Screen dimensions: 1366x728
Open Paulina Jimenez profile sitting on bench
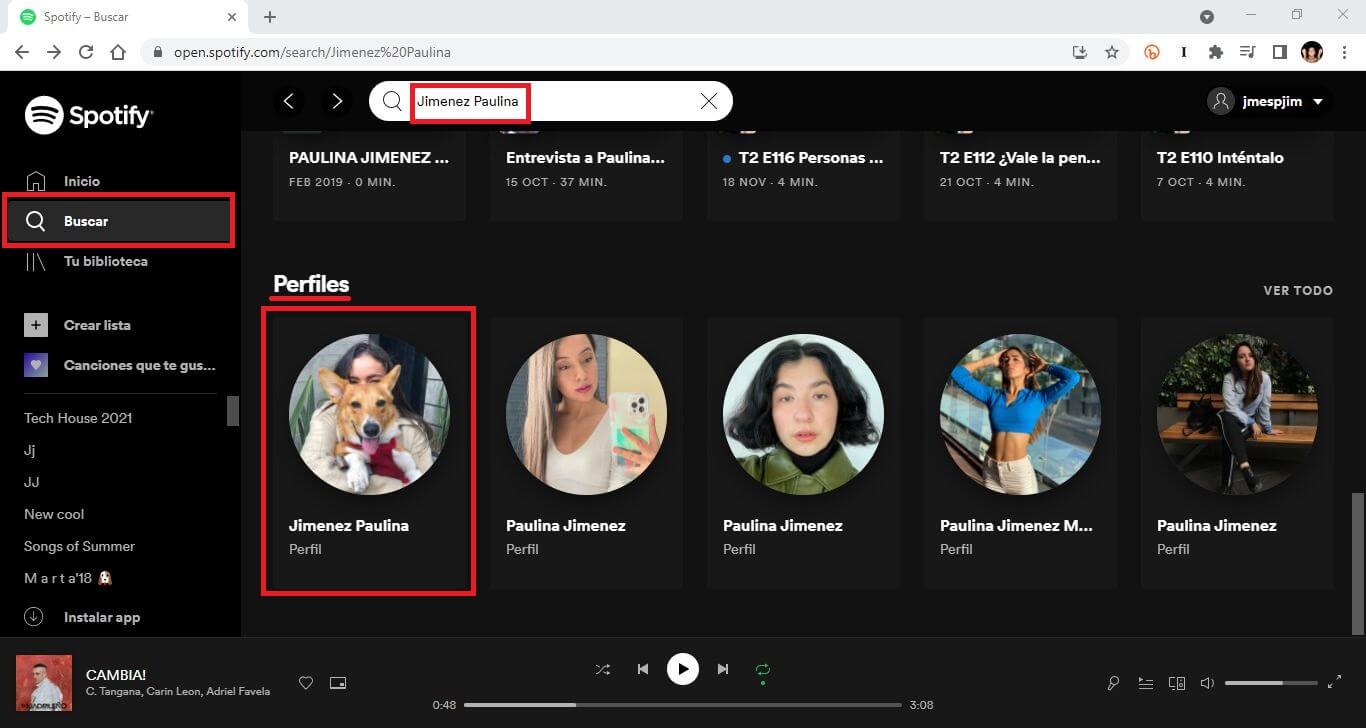(x=1237, y=451)
